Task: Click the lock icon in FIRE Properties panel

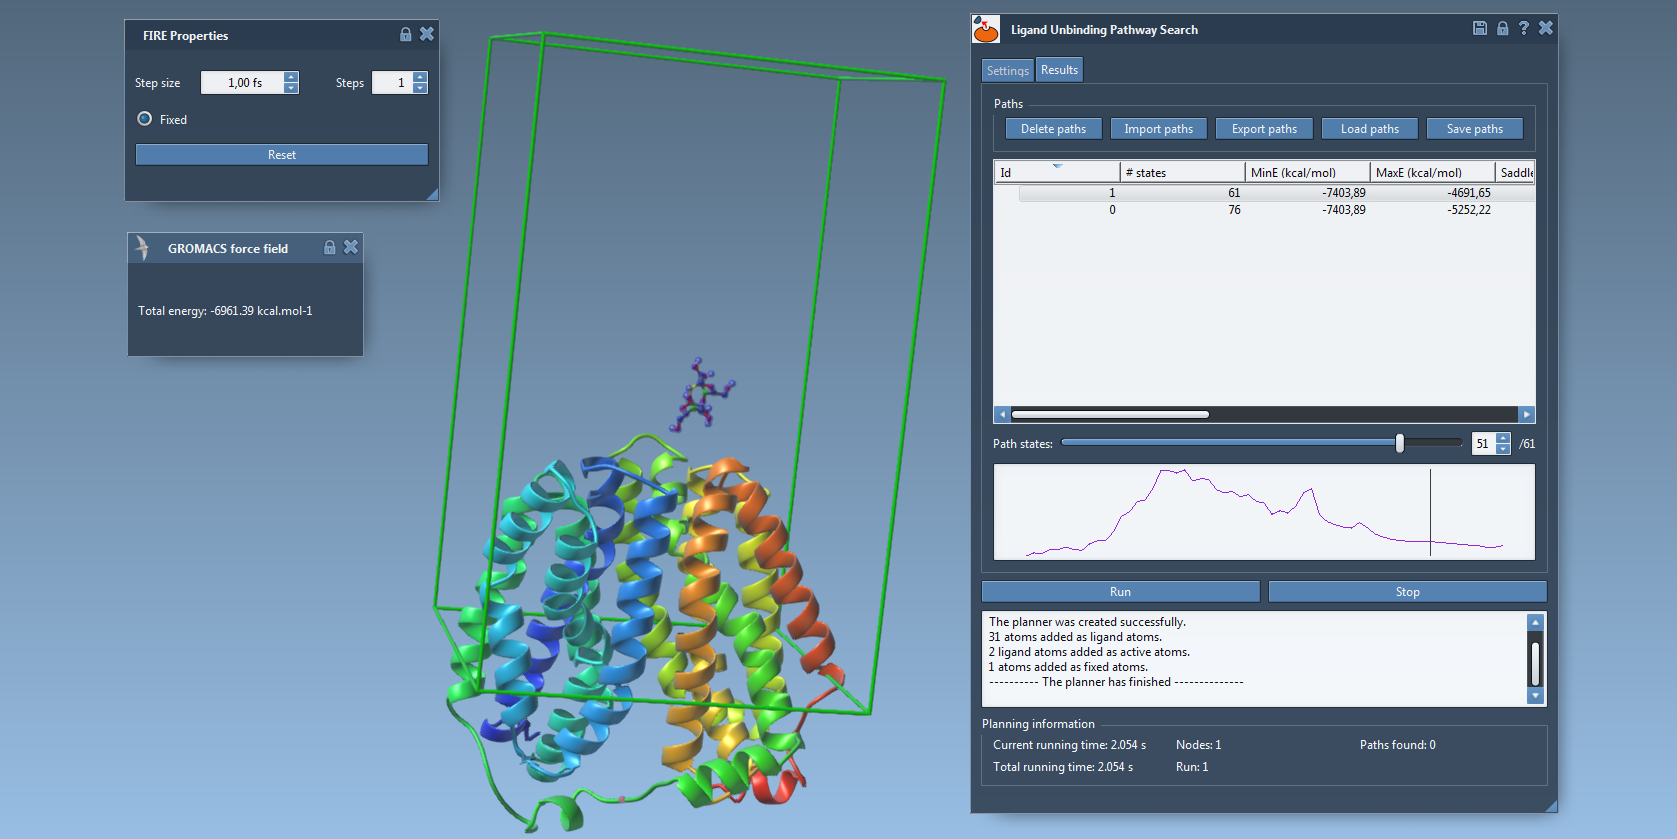Action: tap(405, 34)
